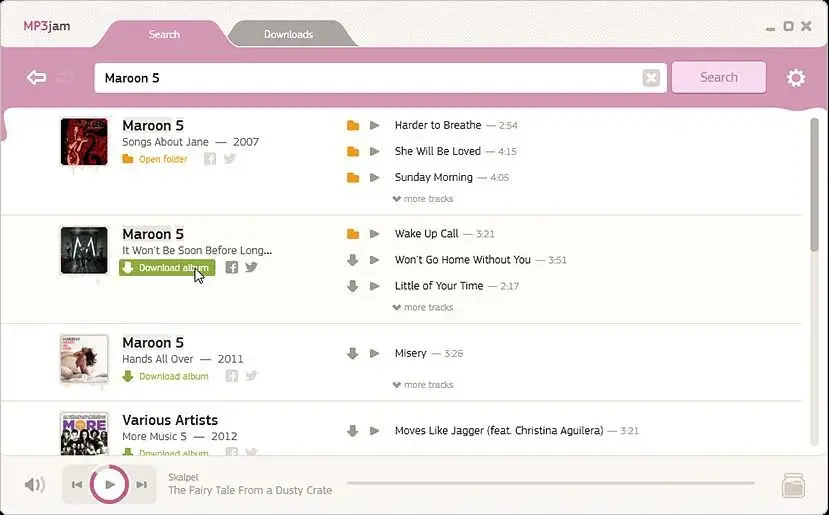Click the pink Search button
This screenshot has height=515, width=829.
tap(719, 77)
